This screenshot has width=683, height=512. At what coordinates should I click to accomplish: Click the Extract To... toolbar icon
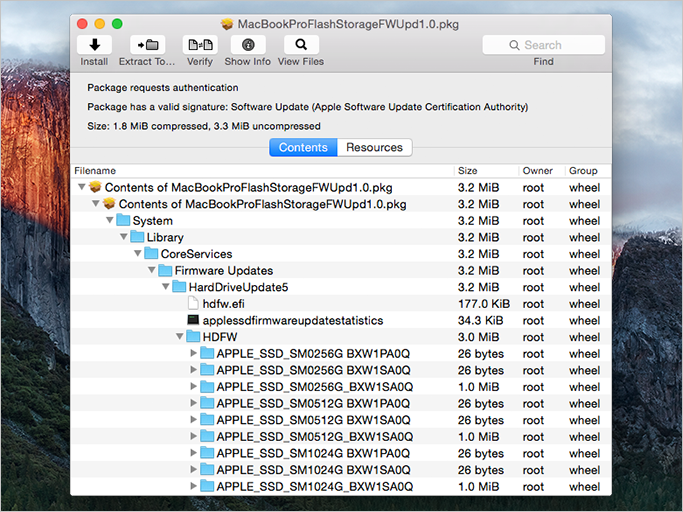click(148, 45)
